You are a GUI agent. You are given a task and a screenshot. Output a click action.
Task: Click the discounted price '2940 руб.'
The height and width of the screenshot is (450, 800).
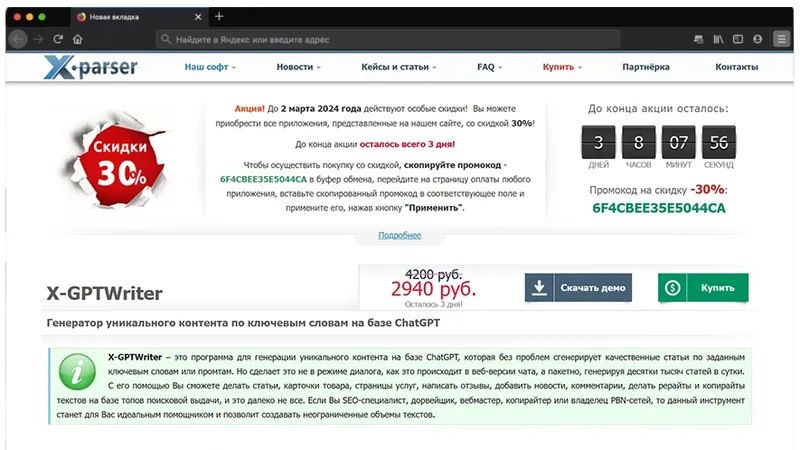[433, 289]
